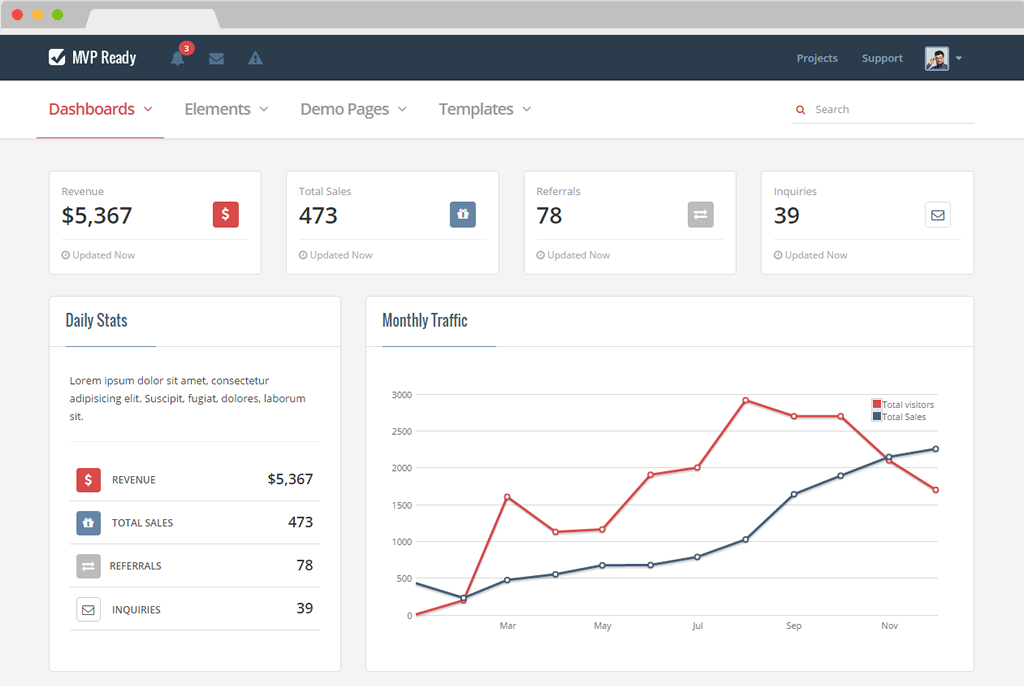The width and height of the screenshot is (1024, 686).
Task: Click the envelope icon in Inquiries card
Action: tap(938, 215)
